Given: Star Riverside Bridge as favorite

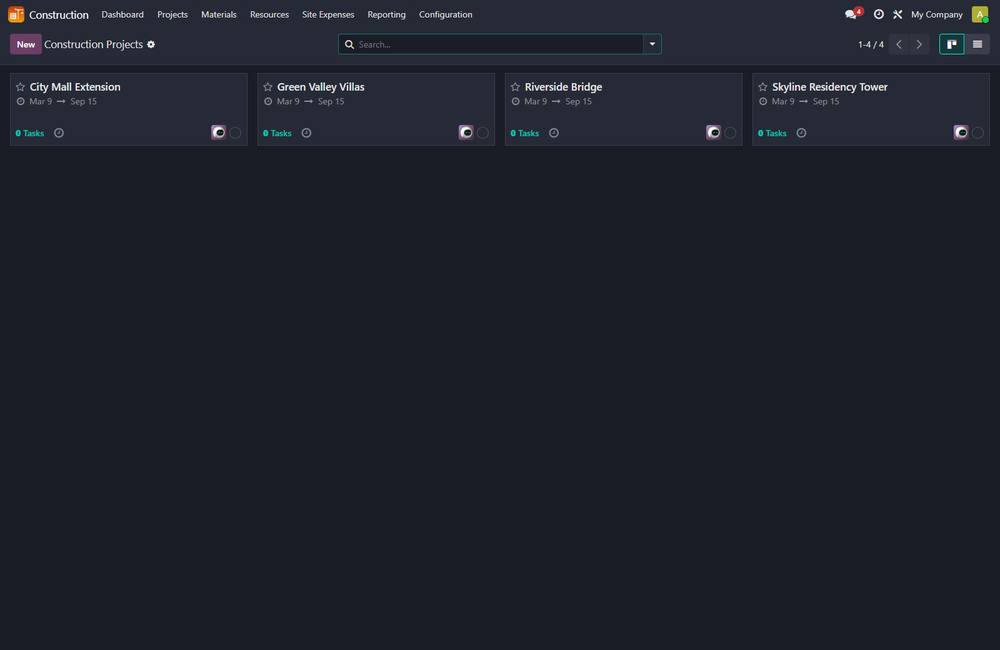Looking at the screenshot, I should point(515,87).
